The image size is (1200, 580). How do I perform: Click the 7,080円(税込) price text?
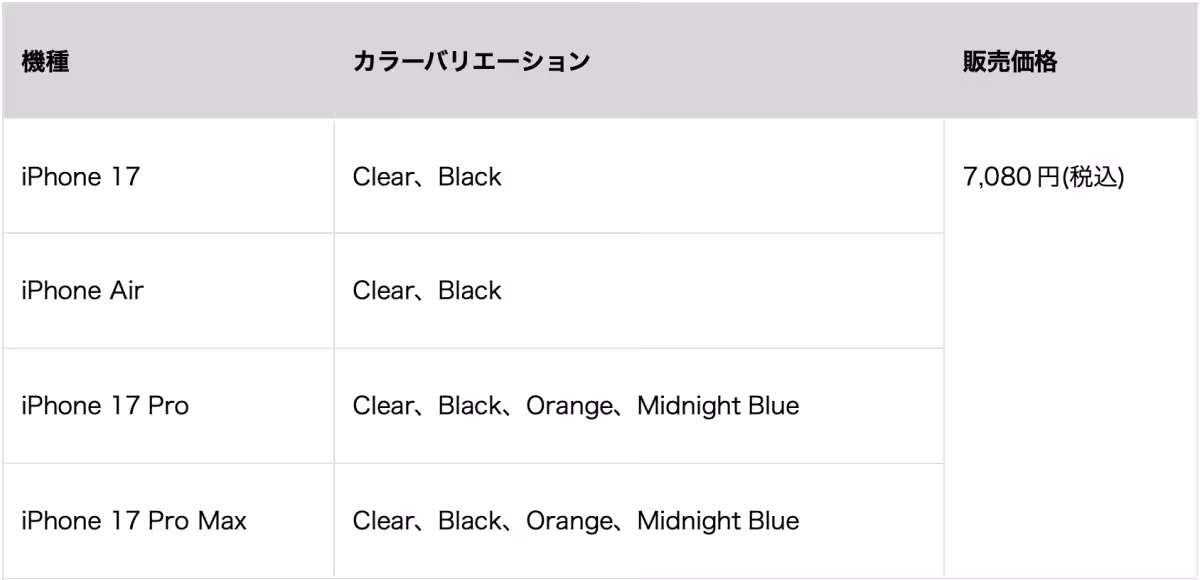coord(1043,178)
